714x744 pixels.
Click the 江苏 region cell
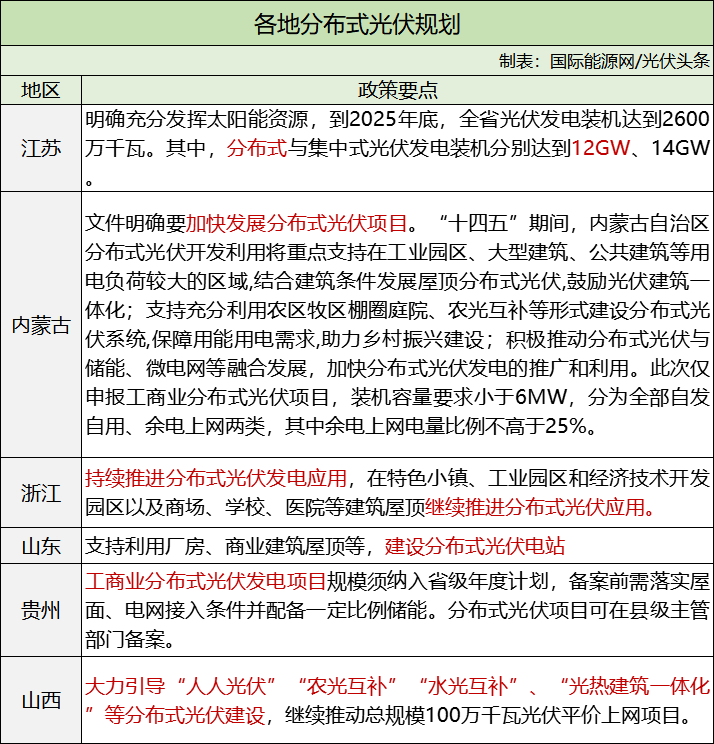click(x=41, y=148)
